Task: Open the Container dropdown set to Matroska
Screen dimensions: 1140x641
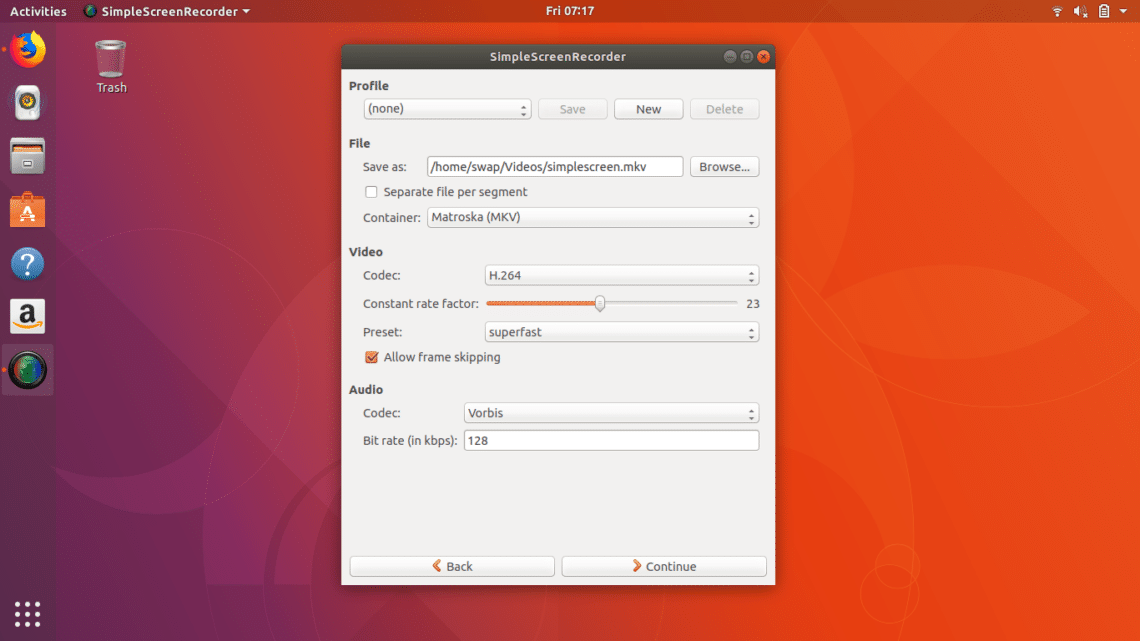Action: click(593, 217)
